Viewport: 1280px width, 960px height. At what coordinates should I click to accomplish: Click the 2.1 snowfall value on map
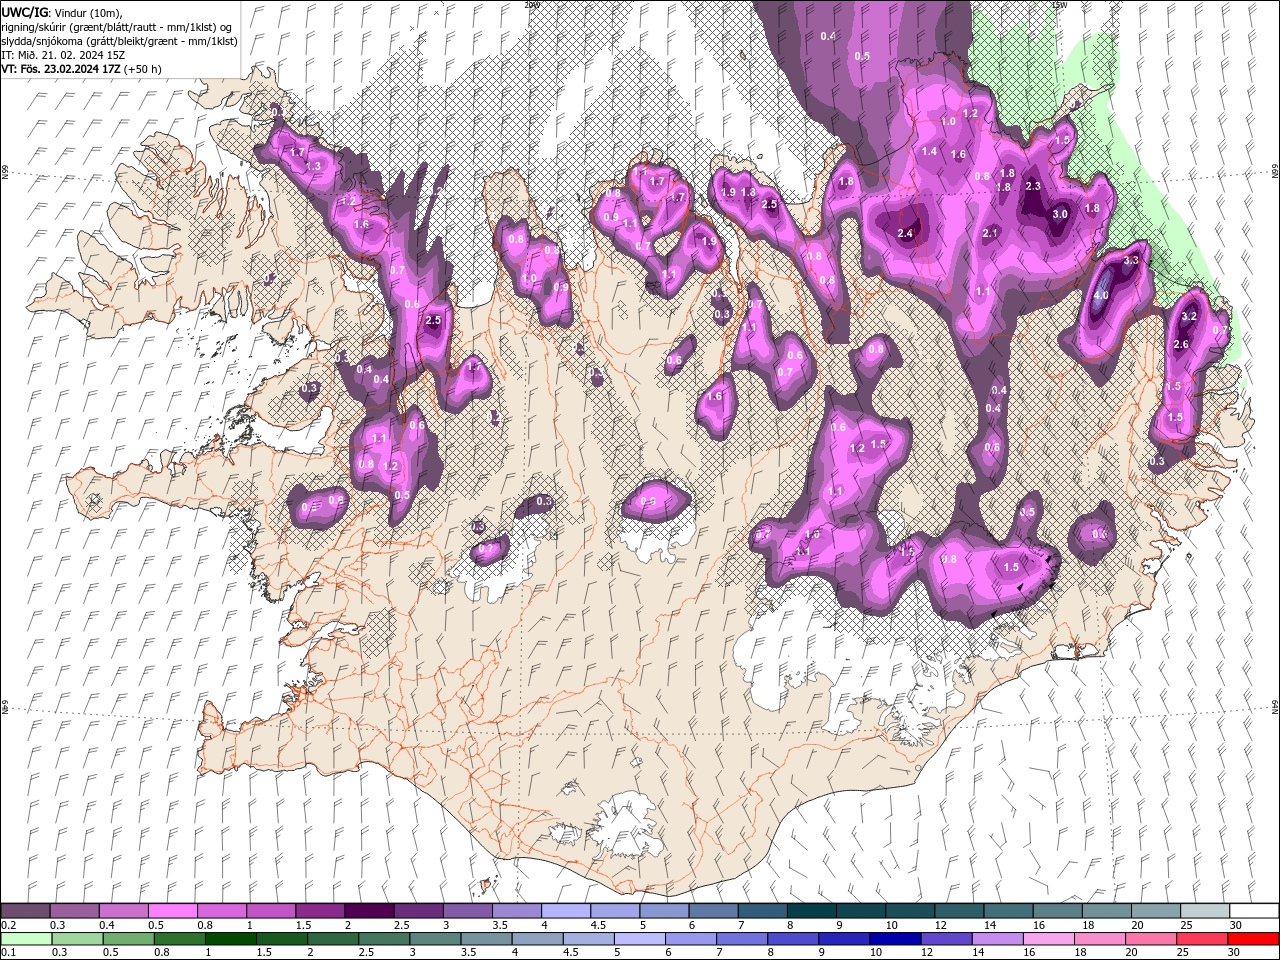click(991, 233)
